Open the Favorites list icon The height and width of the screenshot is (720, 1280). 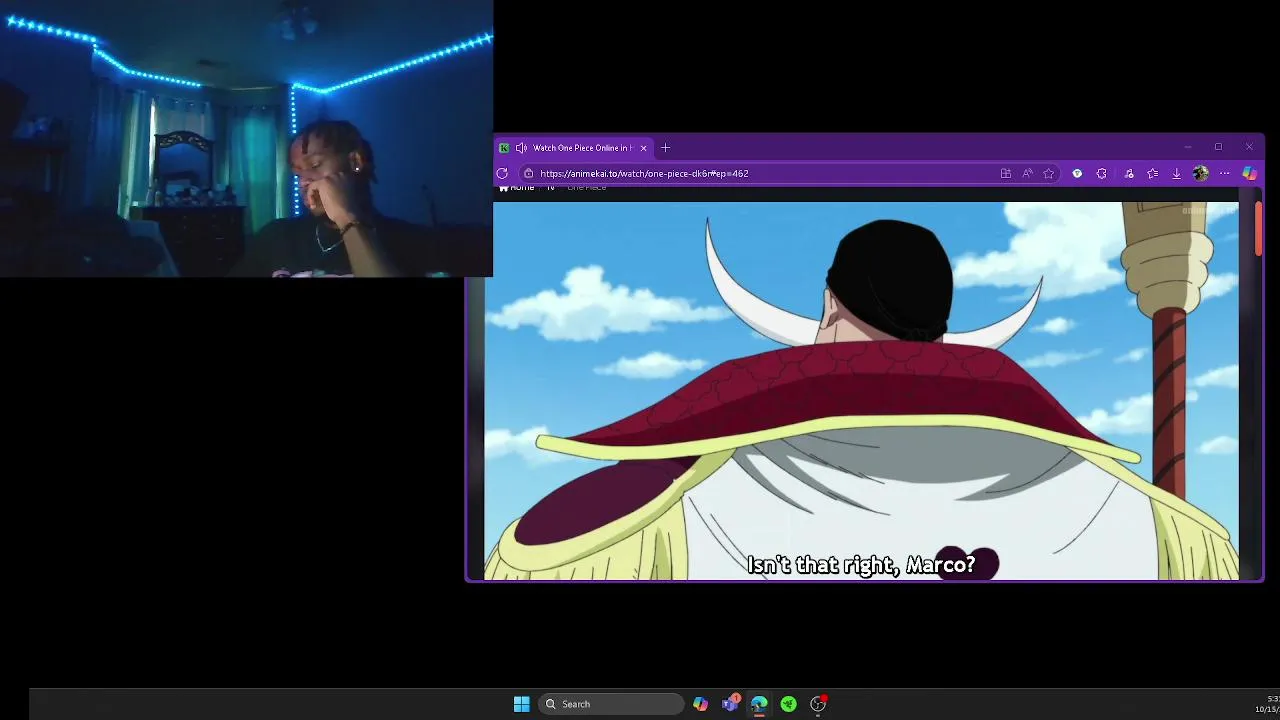(1152, 173)
